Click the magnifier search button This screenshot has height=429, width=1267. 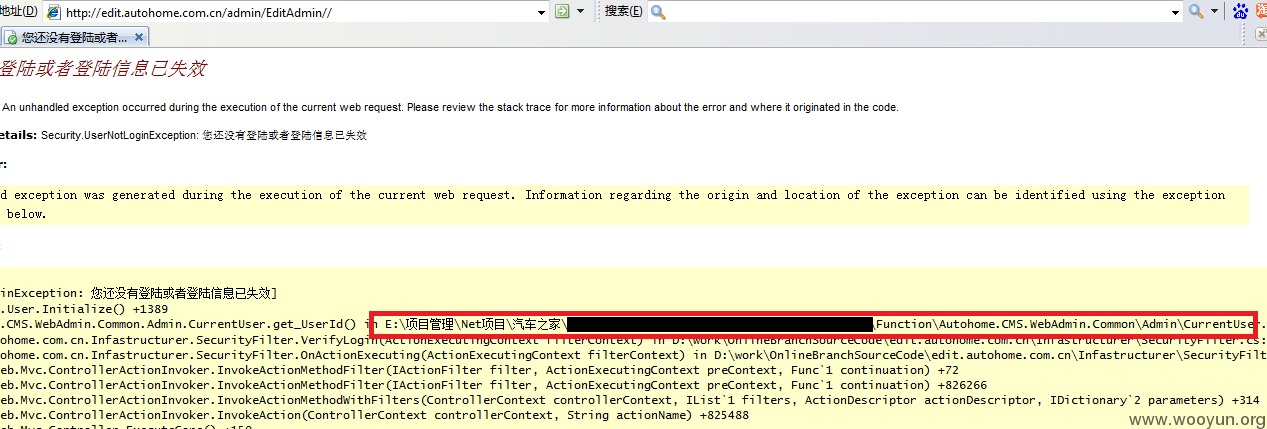(1196, 11)
